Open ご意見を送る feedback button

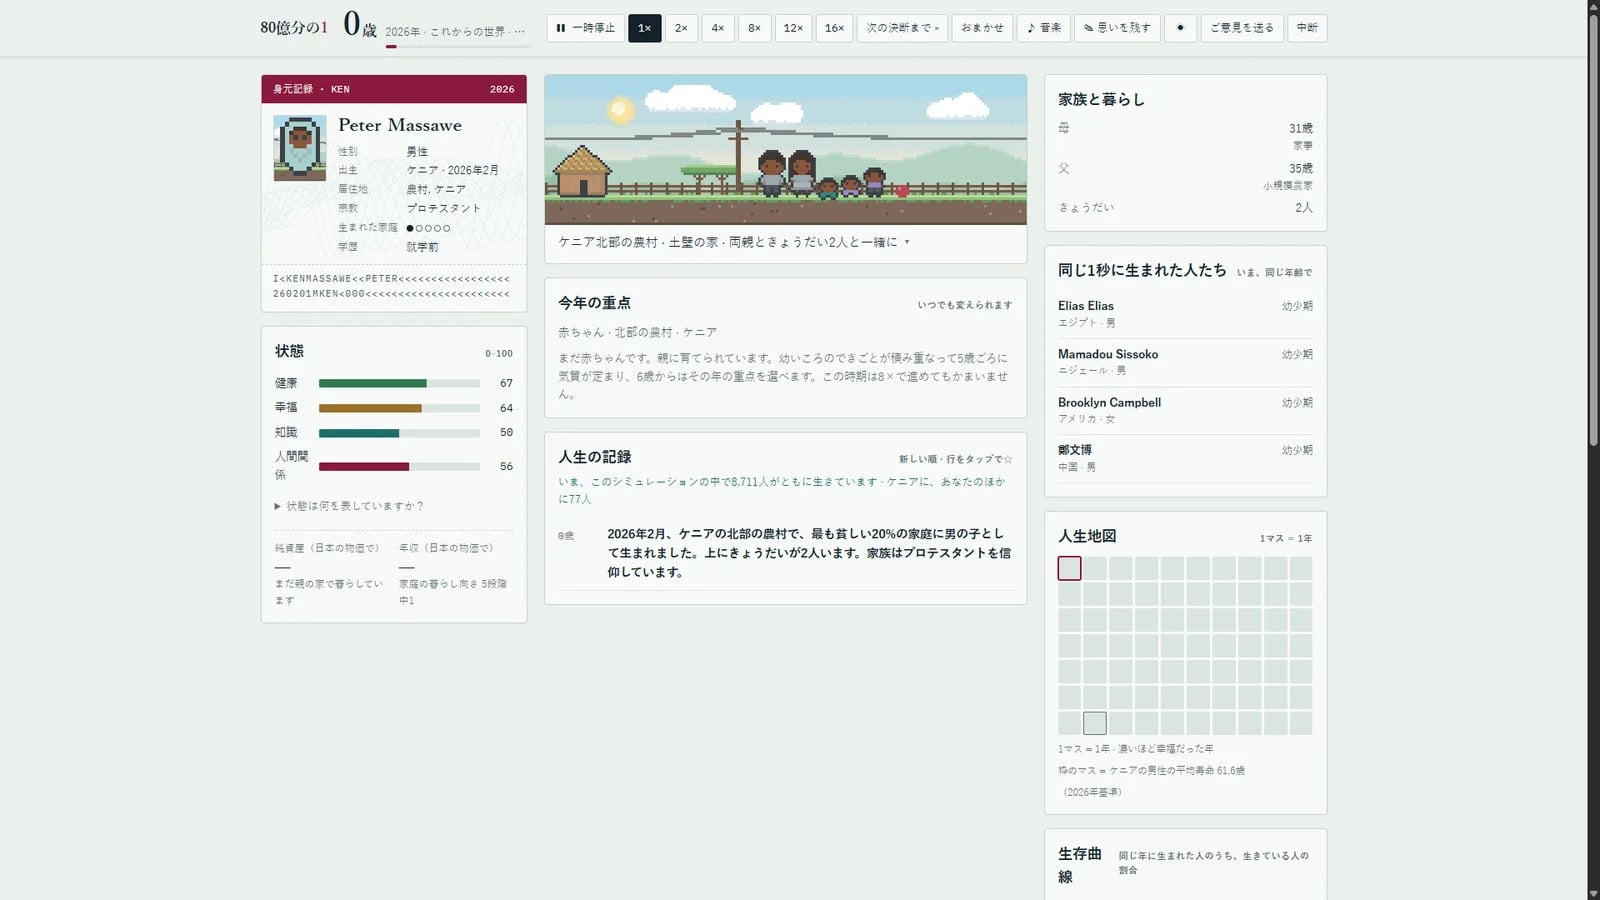coord(1242,28)
